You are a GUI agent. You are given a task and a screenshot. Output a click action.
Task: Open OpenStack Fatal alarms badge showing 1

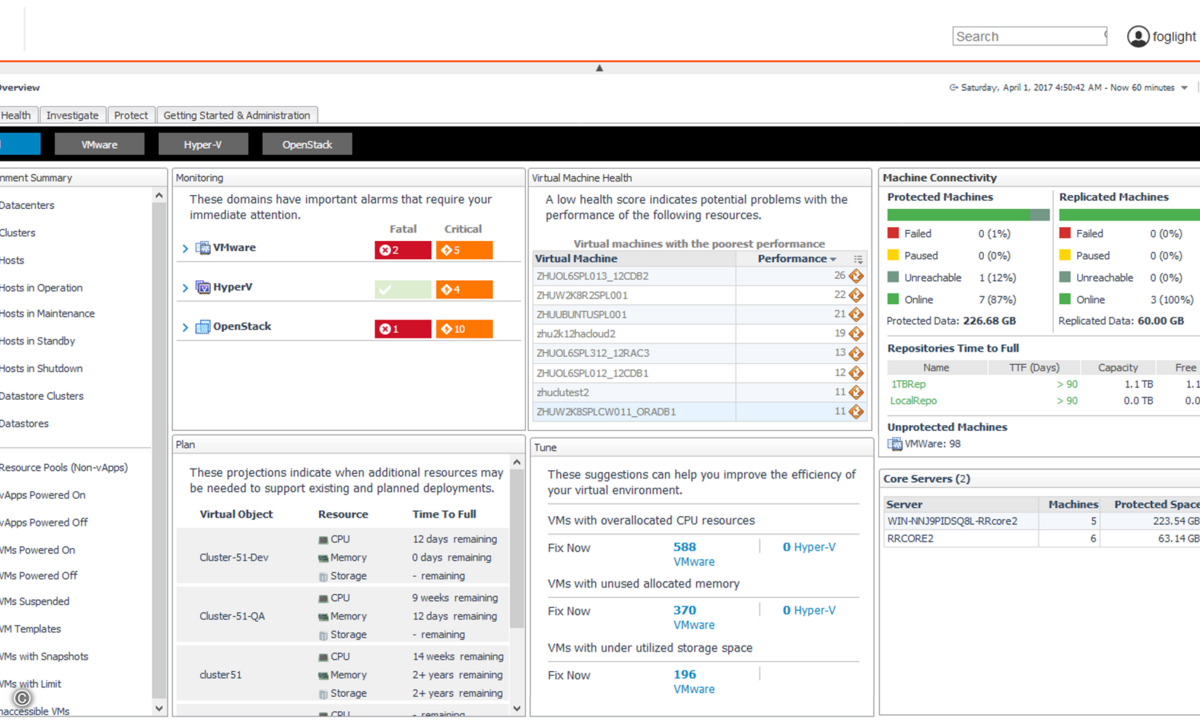click(403, 329)
